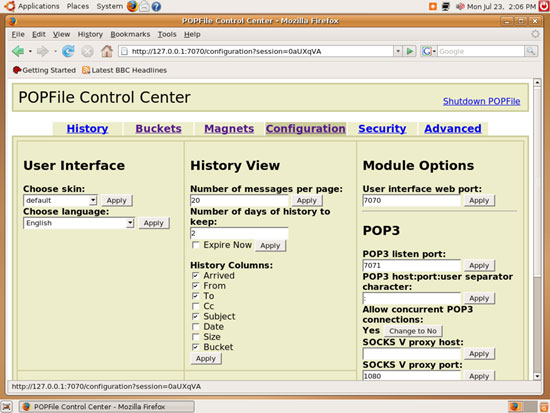The width and height of the screenshot is (550, 413).
Task: Click the show desktop icon in the bottom panel
Action: point(7,407)
